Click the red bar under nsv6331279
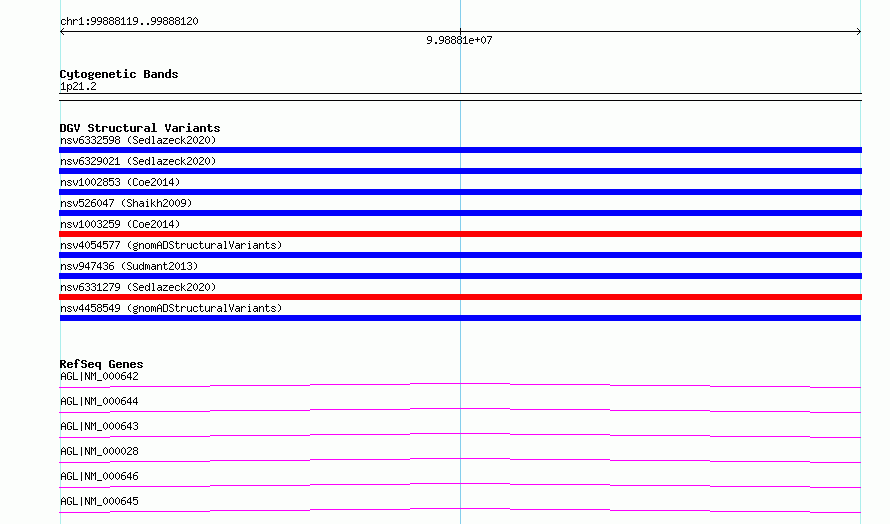Viewport: 890px width, 524px height. [460, 297]
